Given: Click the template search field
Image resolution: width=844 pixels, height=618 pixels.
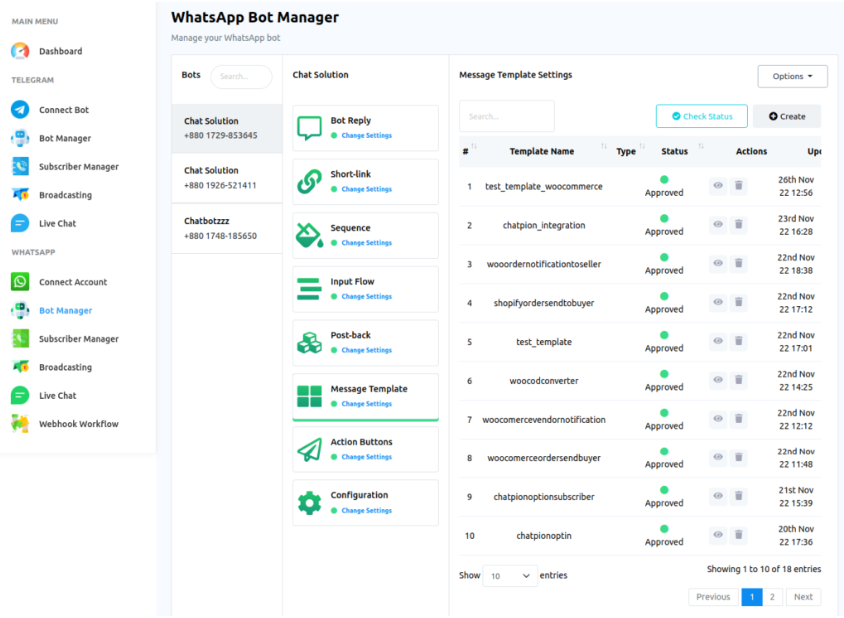Looking at the screenshot, I should 507,116.
